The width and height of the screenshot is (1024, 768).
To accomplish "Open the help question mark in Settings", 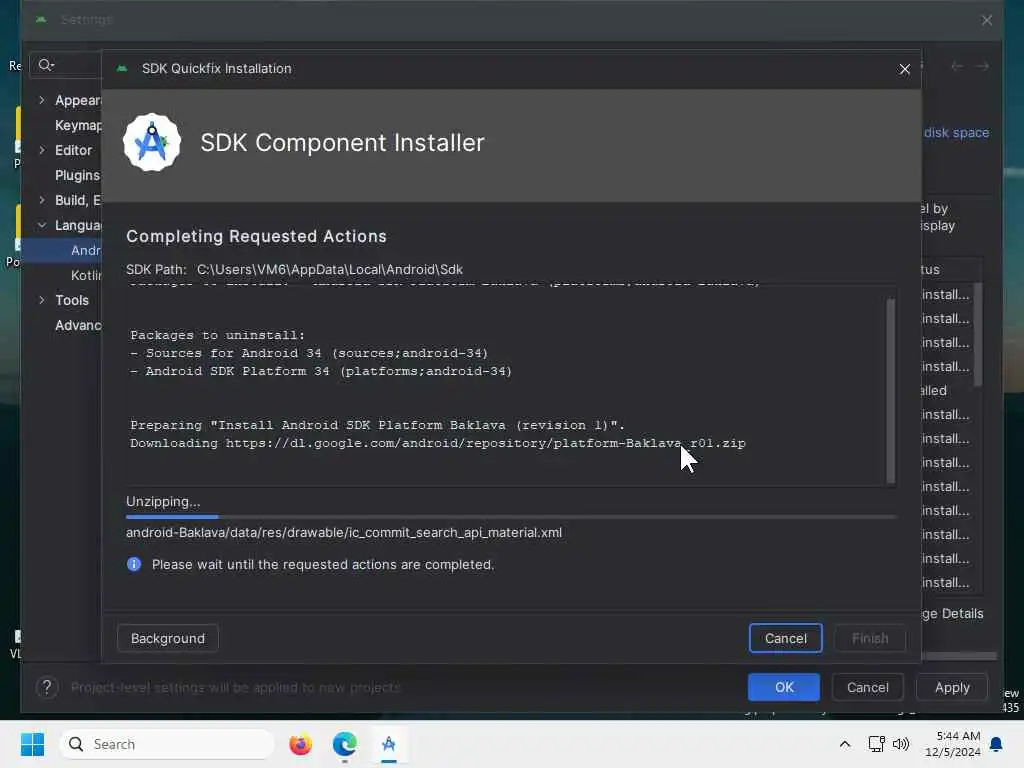I will click(x=47, y=687).
